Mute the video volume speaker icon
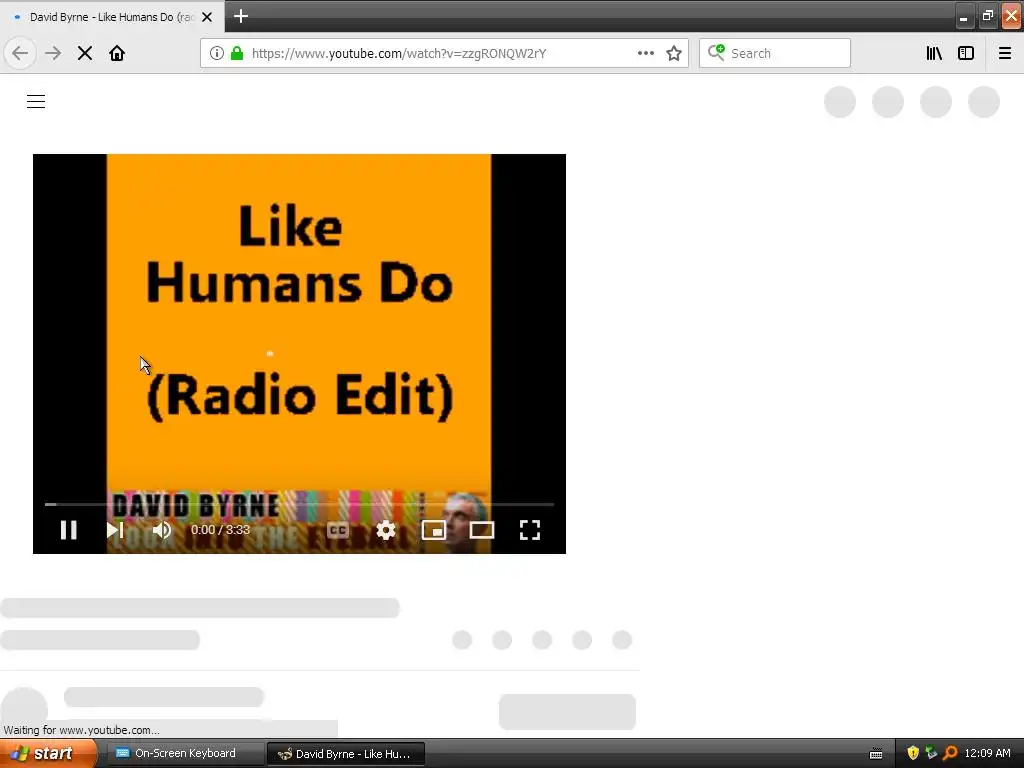Viewport: 1024px width, 768px height. [x=162, y=530]
